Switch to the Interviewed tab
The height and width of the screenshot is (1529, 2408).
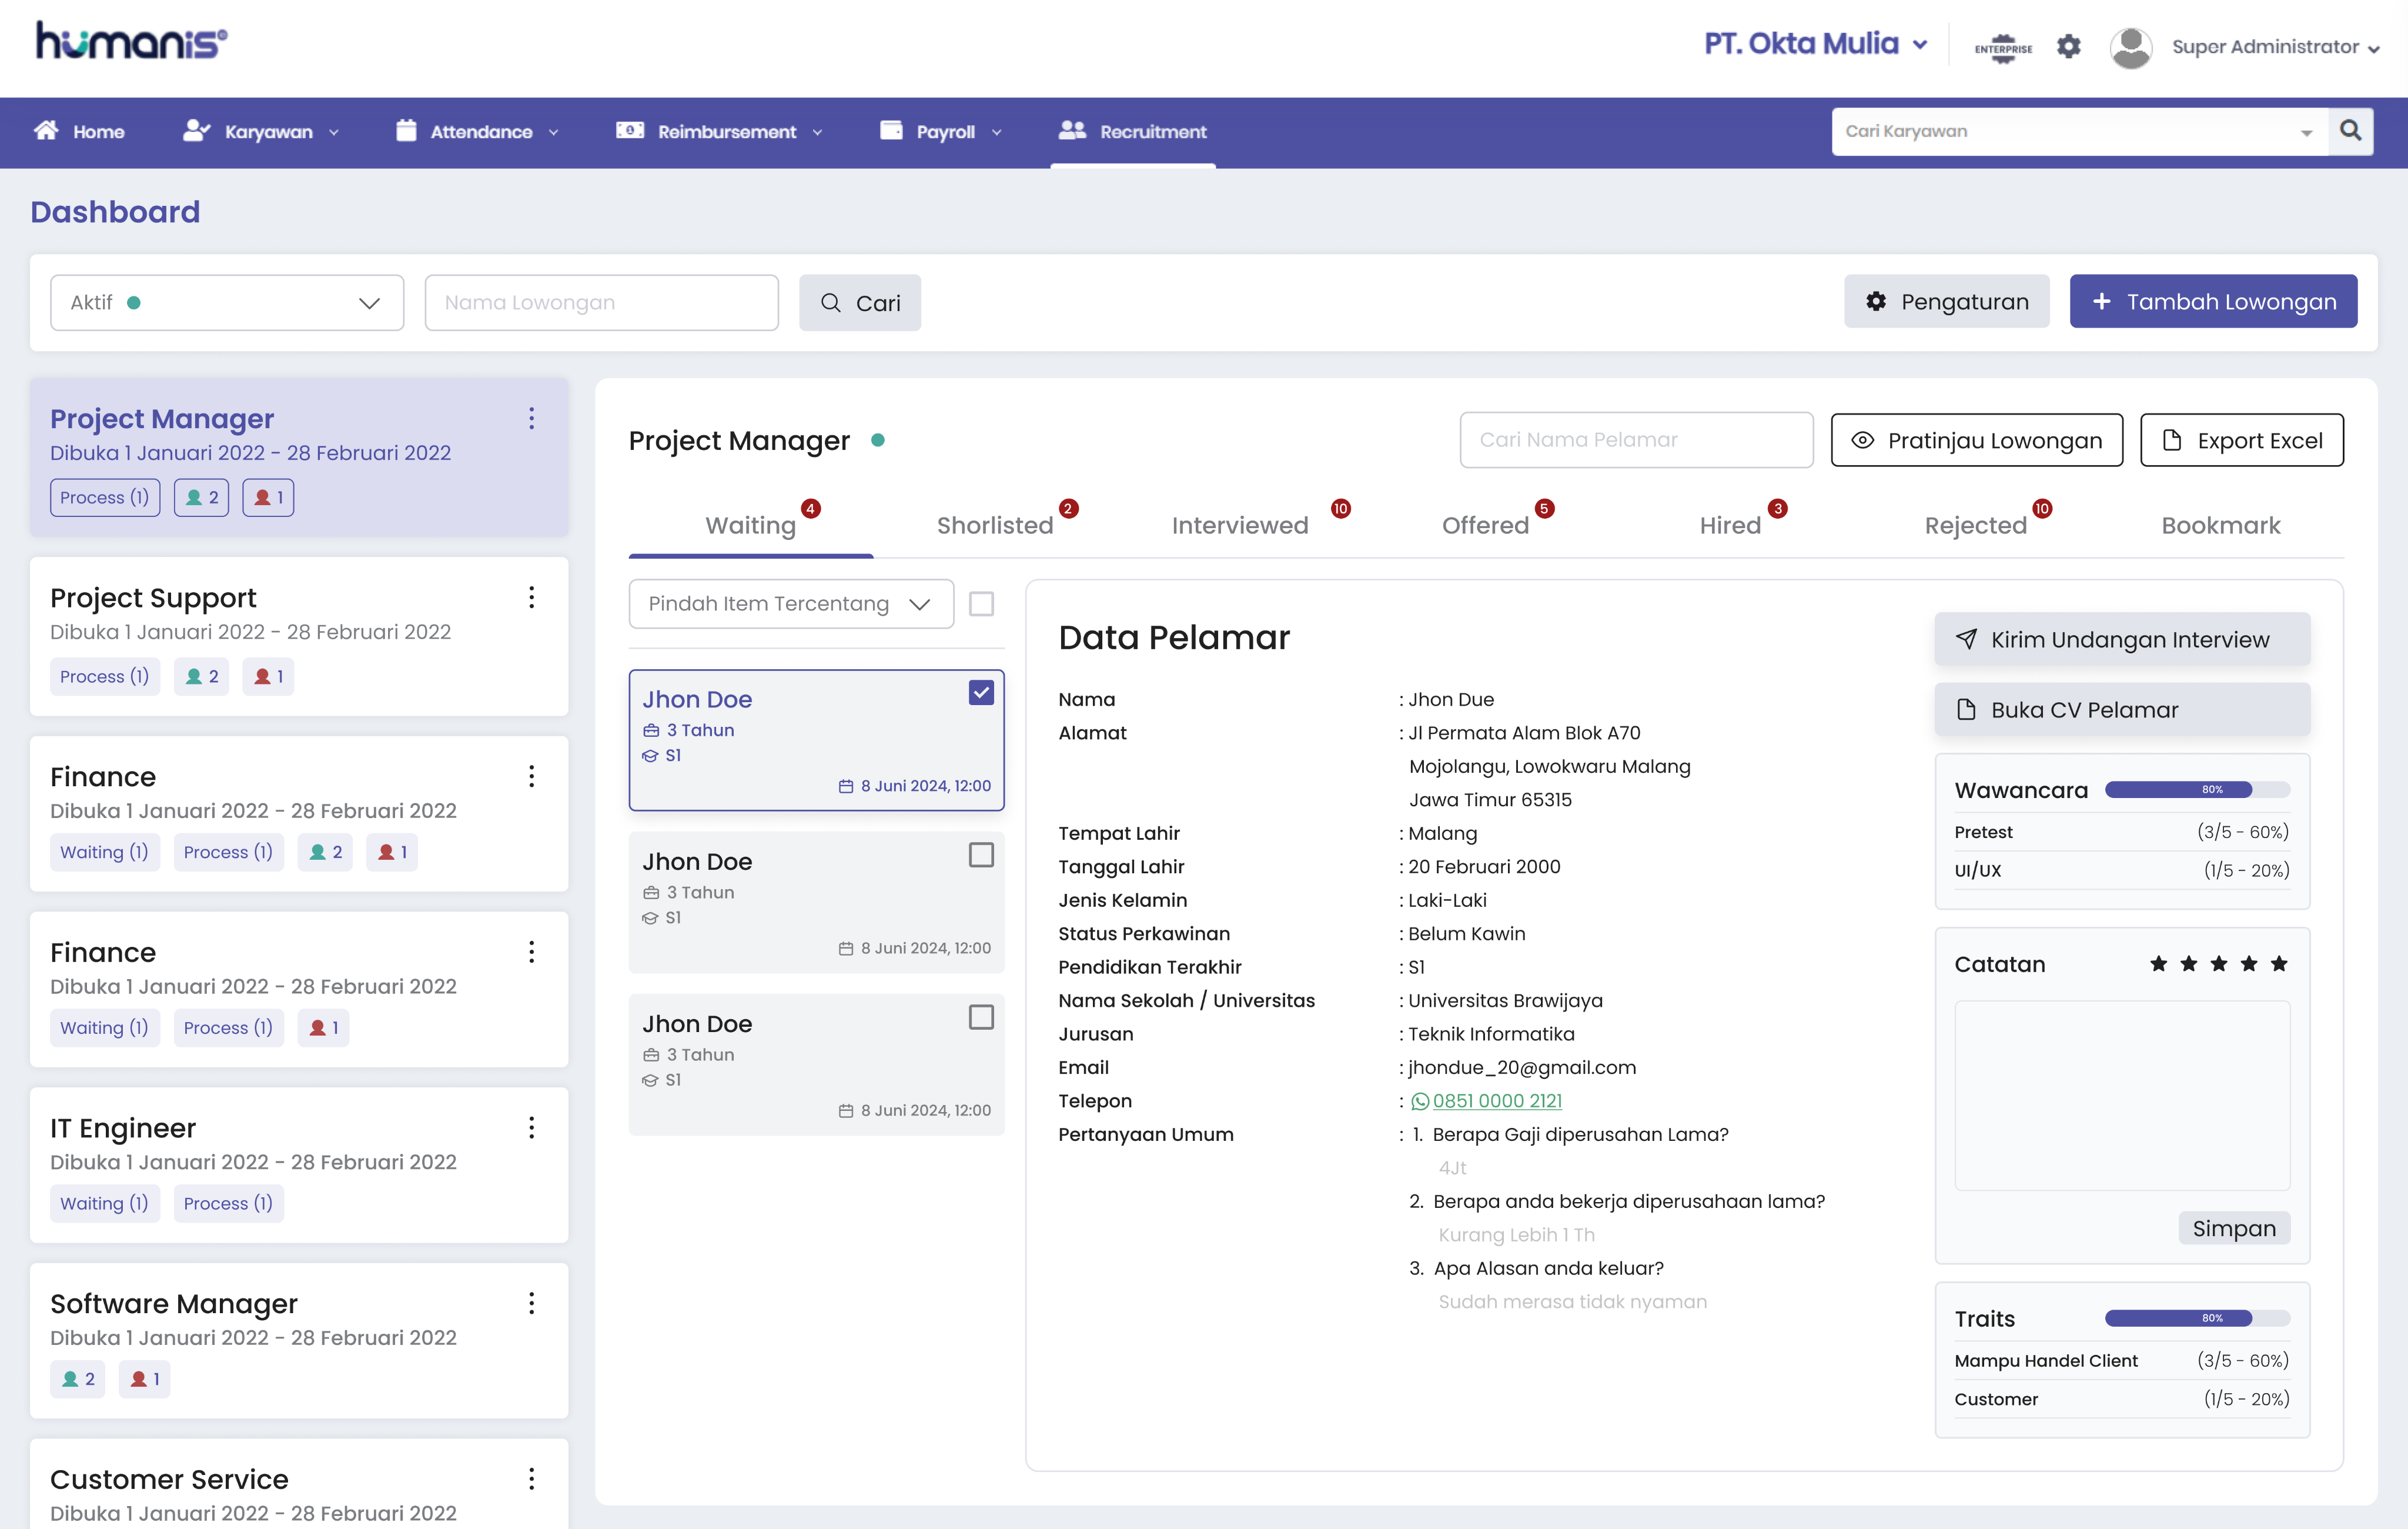(x=1239, y=525)
